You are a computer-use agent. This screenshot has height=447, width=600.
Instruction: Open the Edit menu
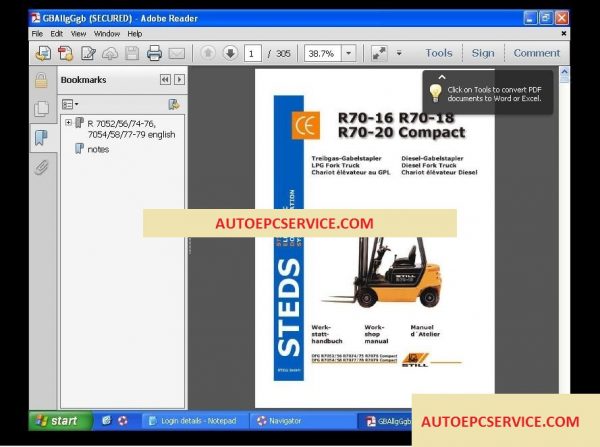point(57,34)
